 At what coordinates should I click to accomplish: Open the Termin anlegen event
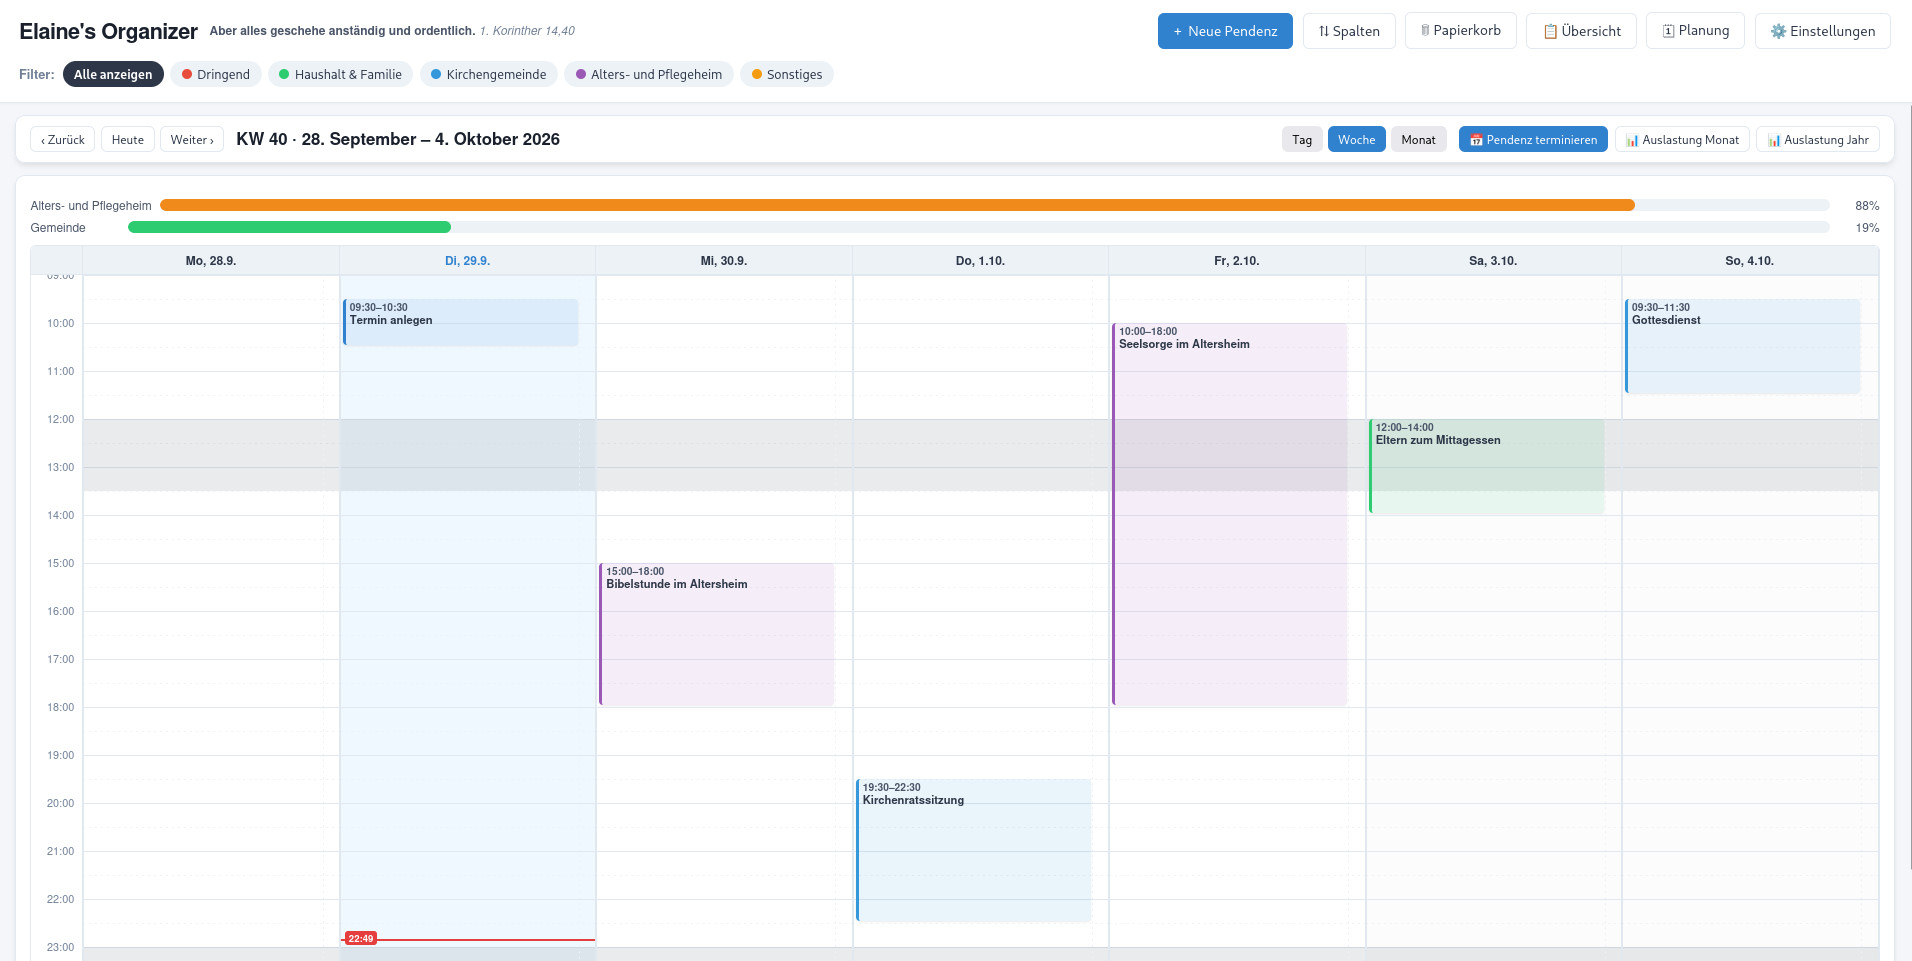tap(461, 322)
